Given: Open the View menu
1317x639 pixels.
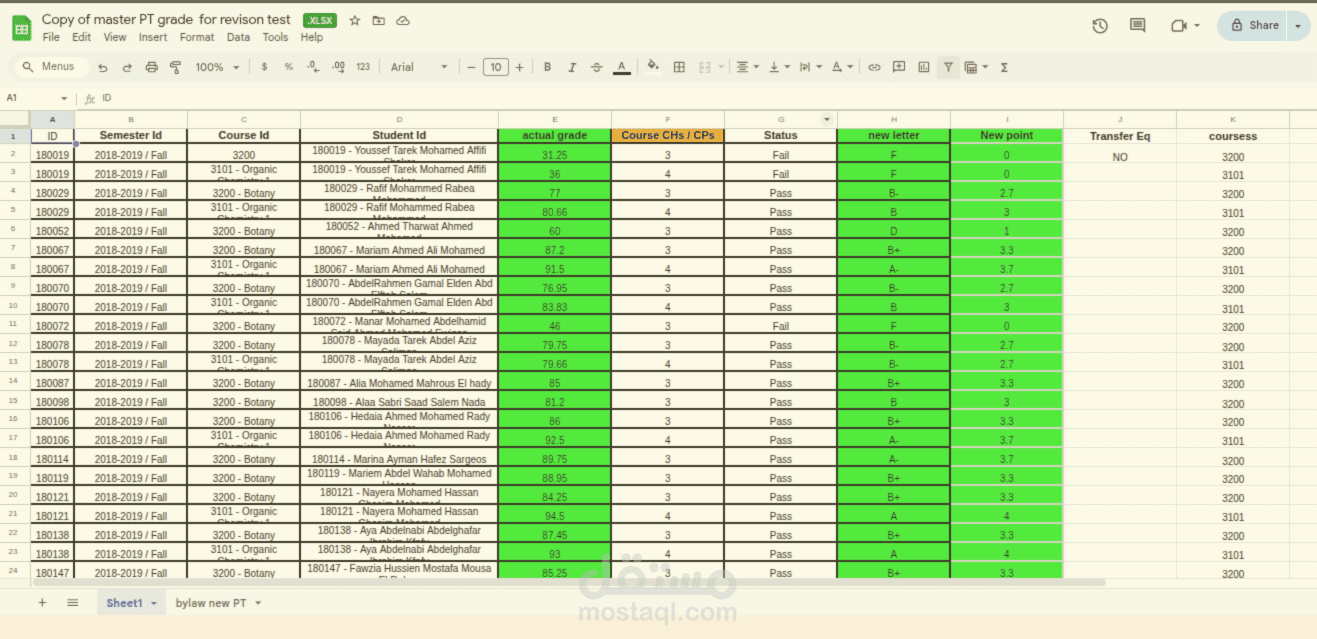Looking at the screenshot, I should pos(115,37).
